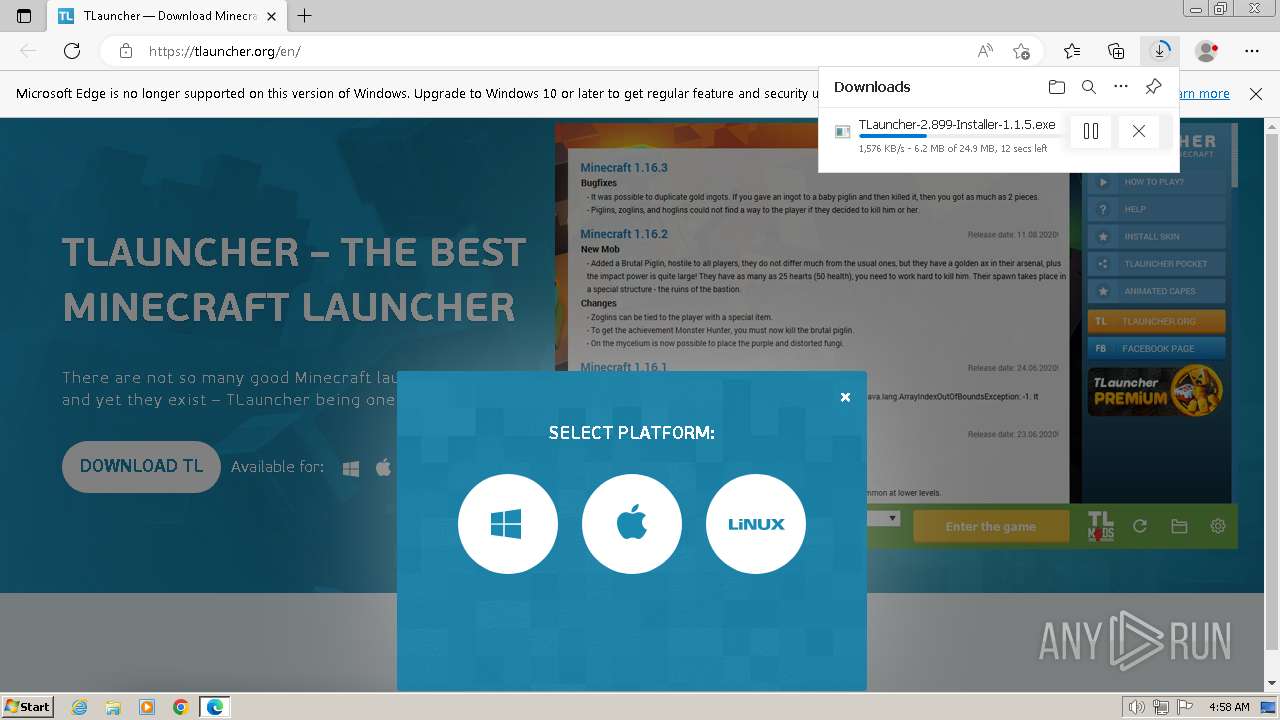Click the 4:58 AM taskbar clock

(x=1229, y=707)
